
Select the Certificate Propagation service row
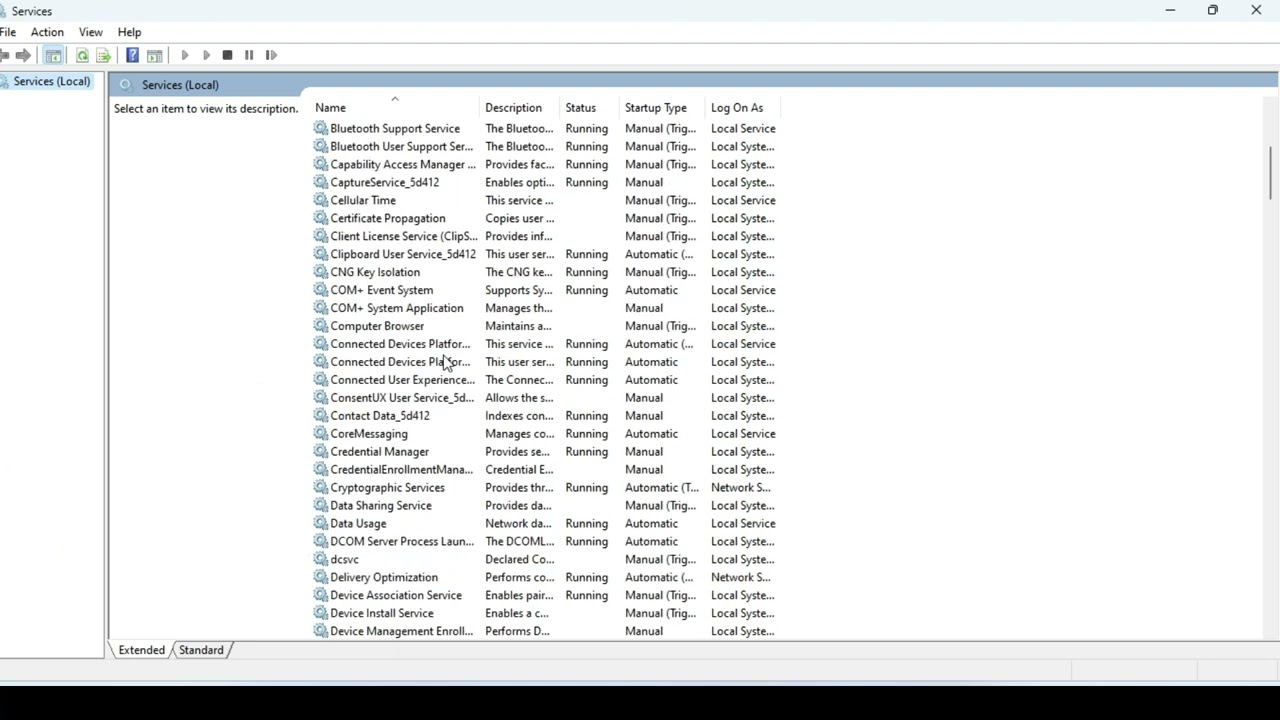545,218
